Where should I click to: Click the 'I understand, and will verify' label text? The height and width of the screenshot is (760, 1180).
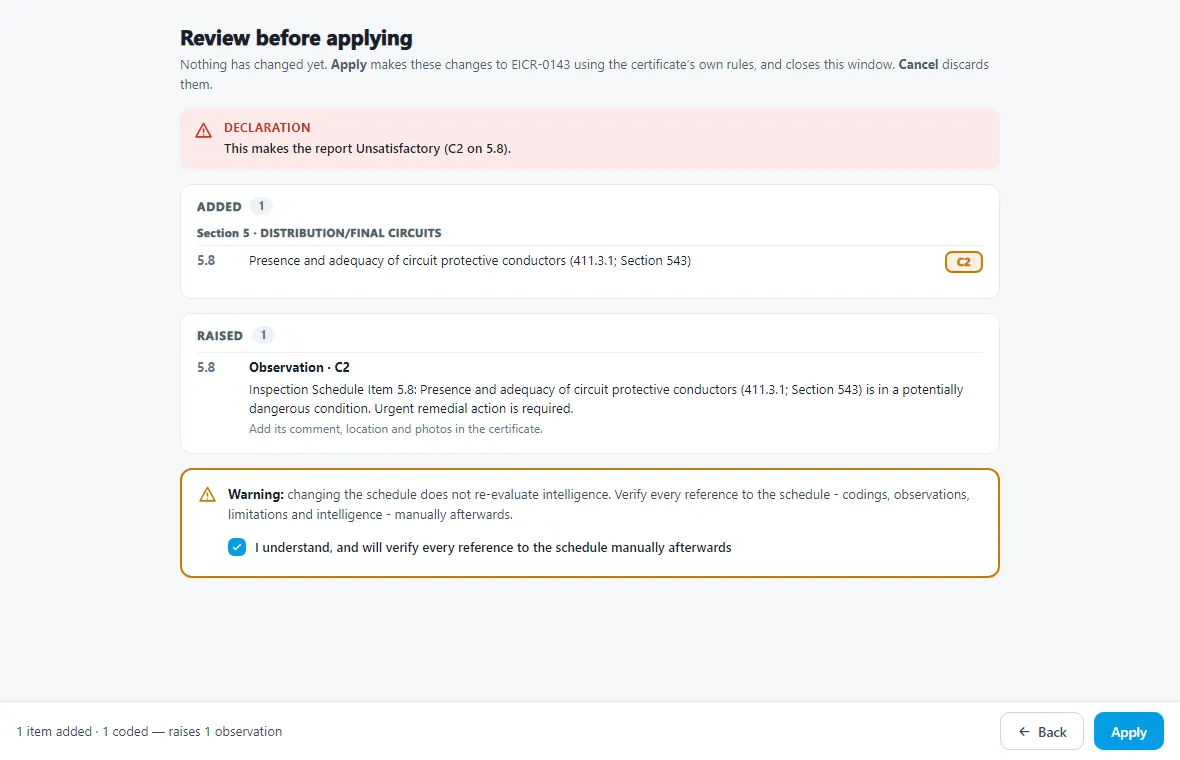click(x=493, y=548)
